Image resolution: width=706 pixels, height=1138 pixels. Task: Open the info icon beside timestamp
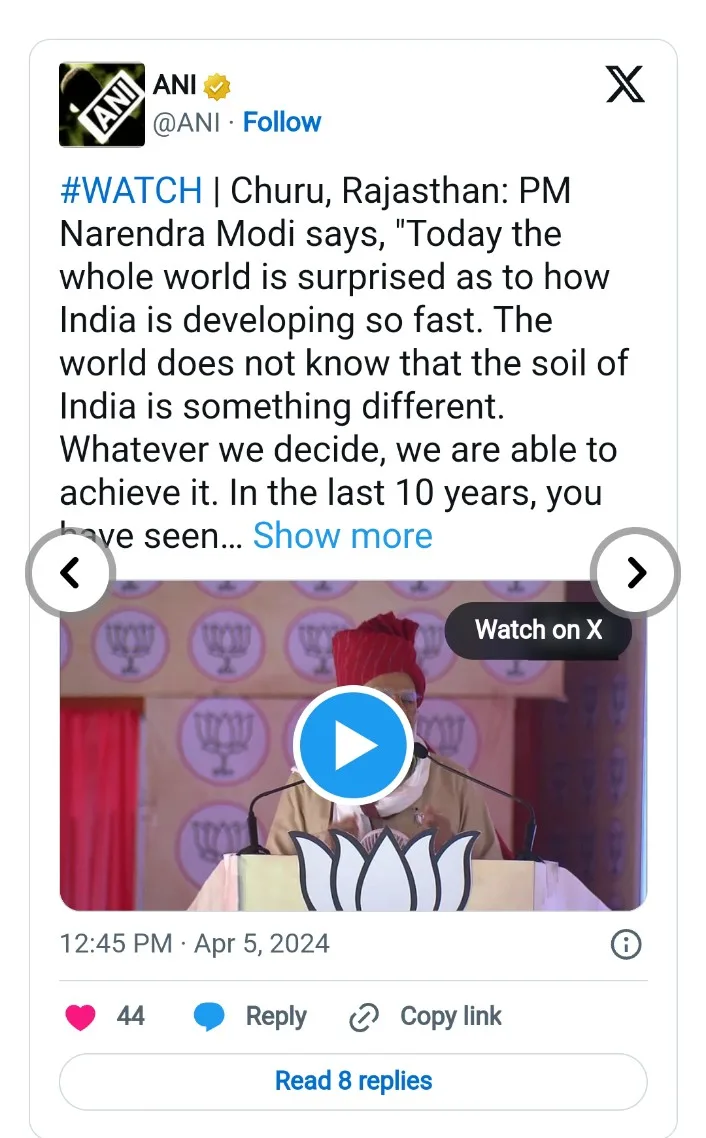pos(626,944)
